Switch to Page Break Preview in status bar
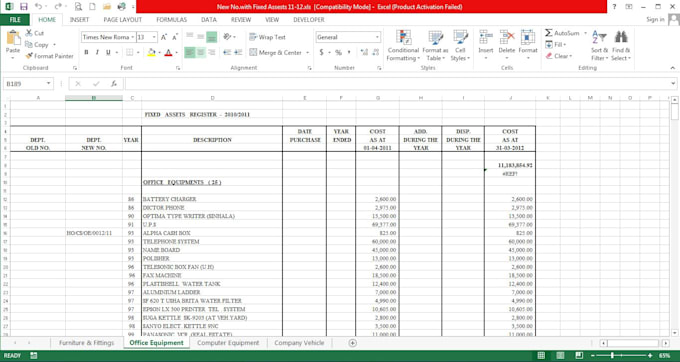 point(579,355)
